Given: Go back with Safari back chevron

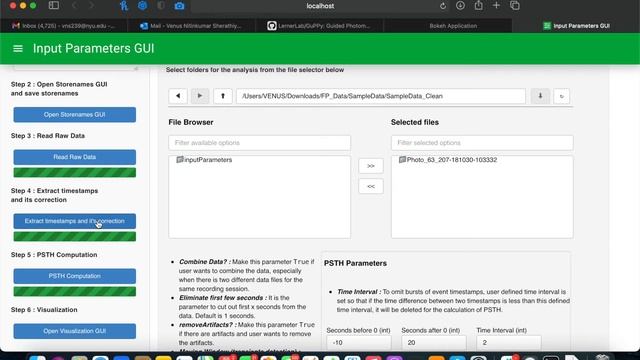Looking at the screenshot, I should tap(74, 6).
